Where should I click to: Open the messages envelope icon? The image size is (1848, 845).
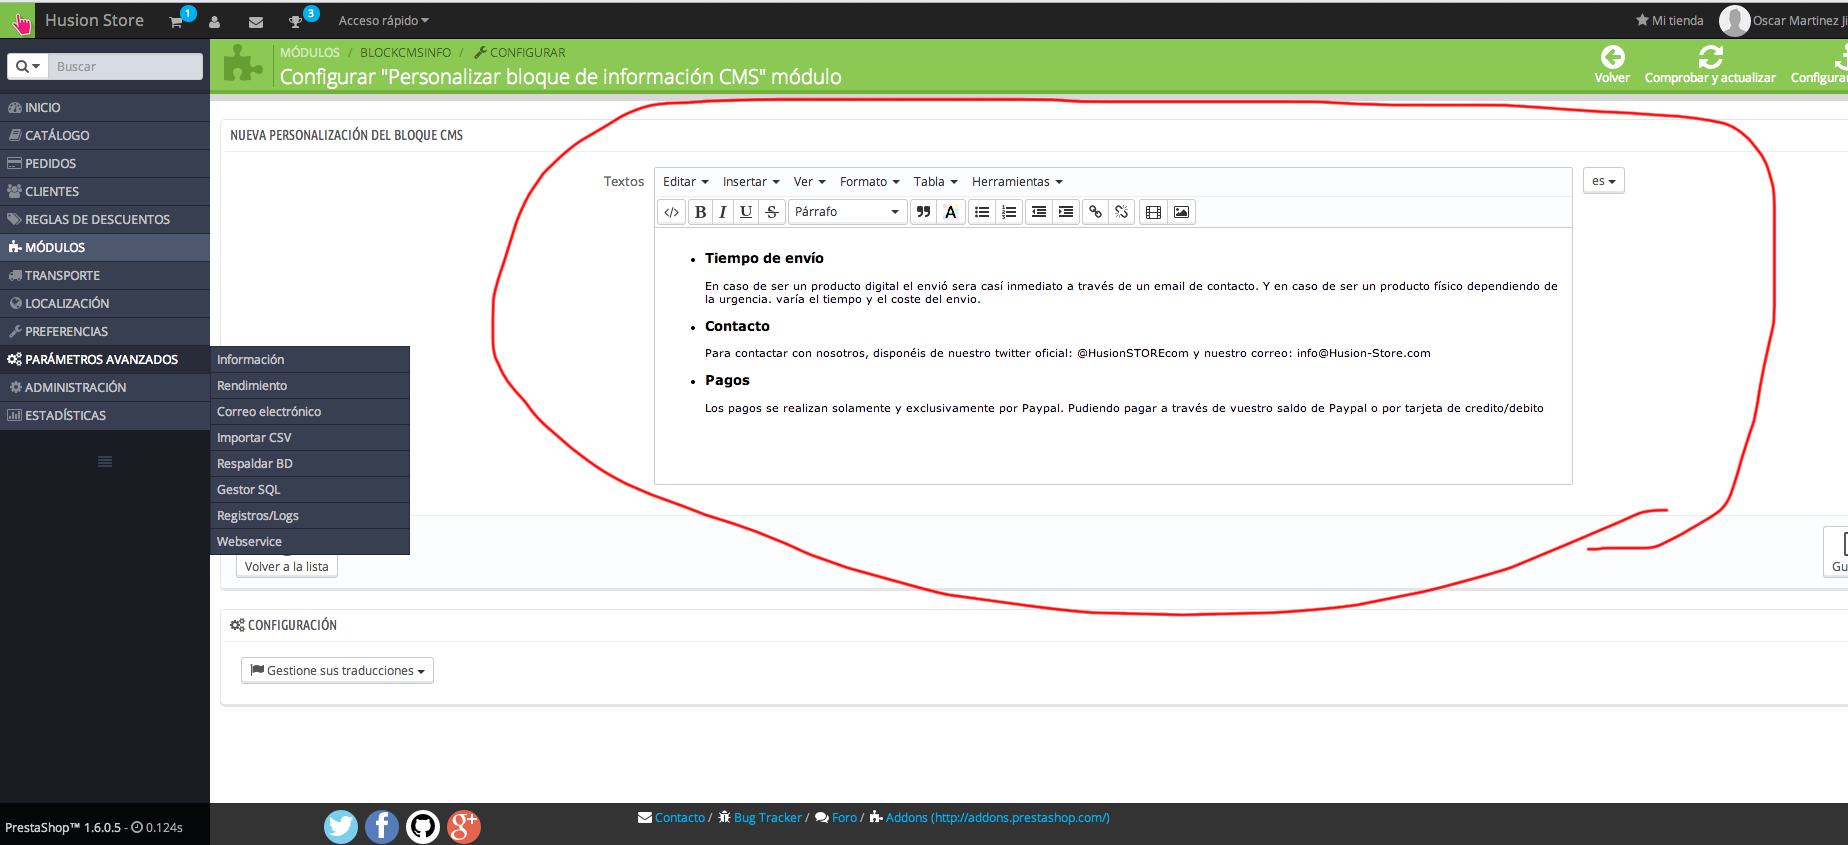[x=256, y=21]
